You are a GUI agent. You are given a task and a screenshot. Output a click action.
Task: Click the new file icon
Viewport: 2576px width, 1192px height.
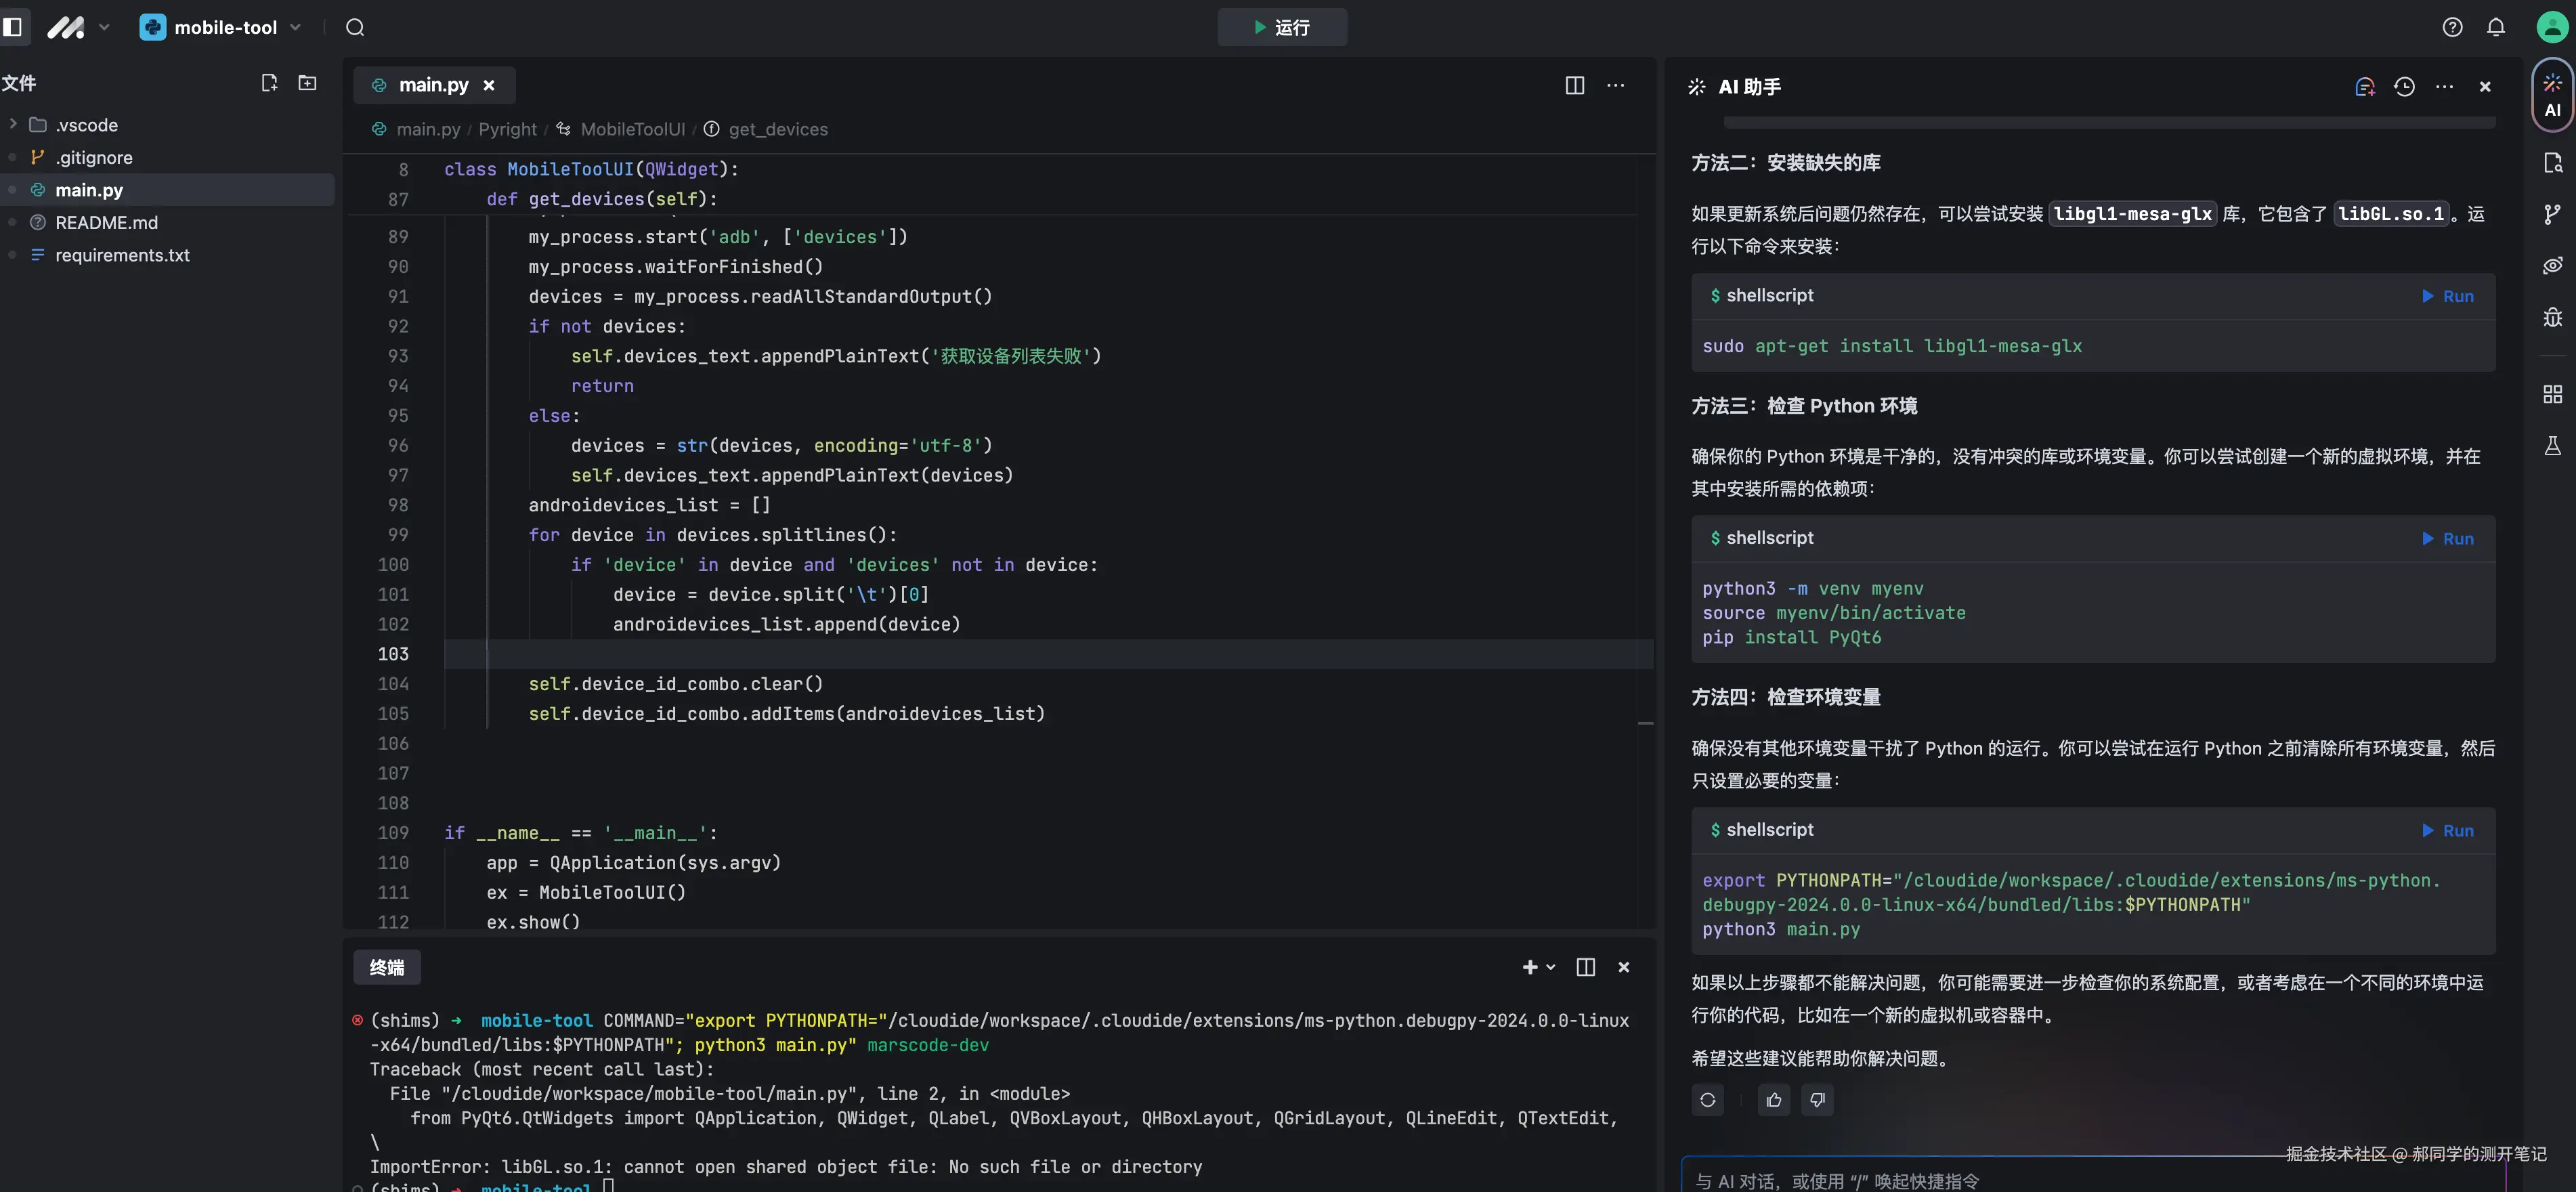point(268,83)
